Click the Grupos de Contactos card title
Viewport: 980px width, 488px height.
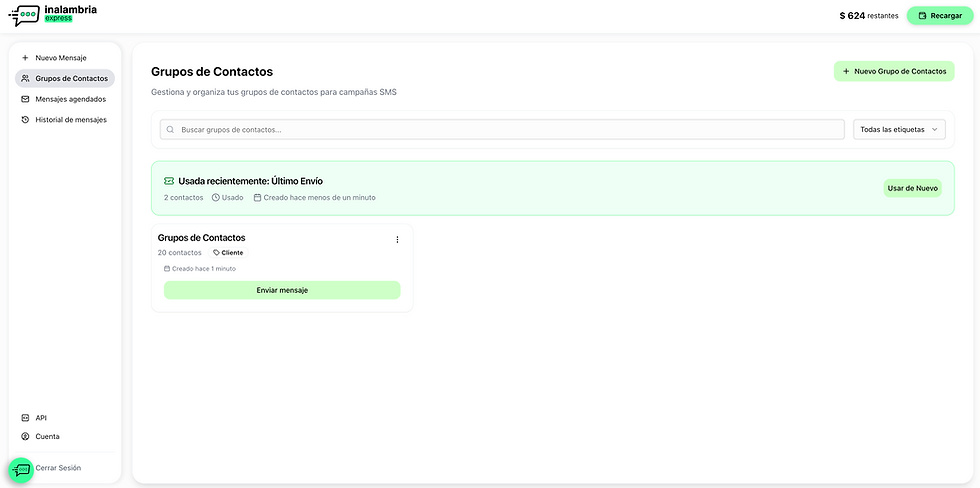pos(201,238)
